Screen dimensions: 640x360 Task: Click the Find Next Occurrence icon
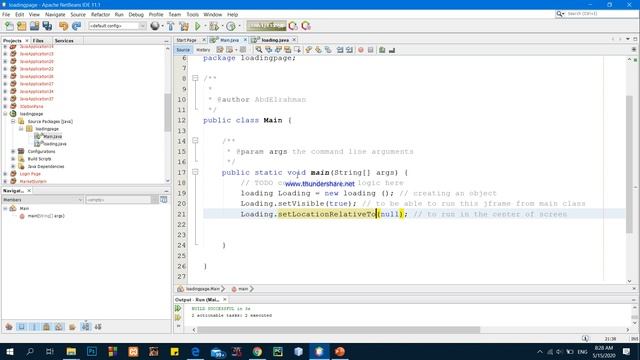pos(278,50)
